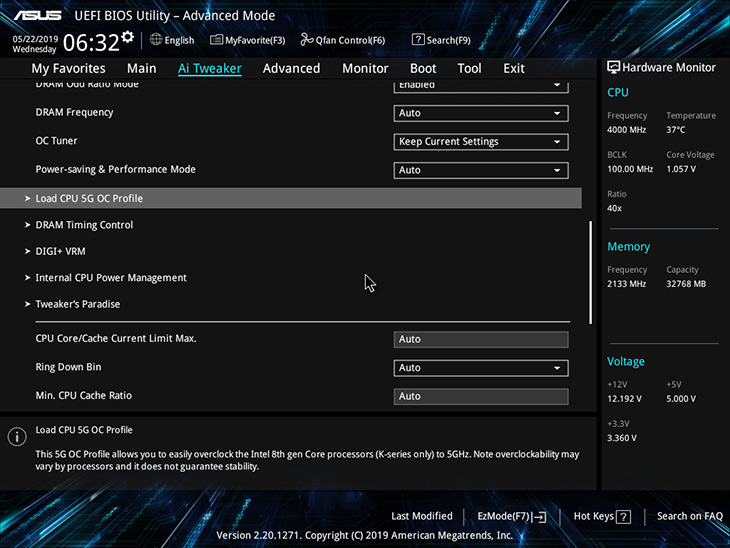This screenshot has height=548, width=730.
Task: Click the Version 2.20.1271 copyright text
Action: (x=365, y=535)
